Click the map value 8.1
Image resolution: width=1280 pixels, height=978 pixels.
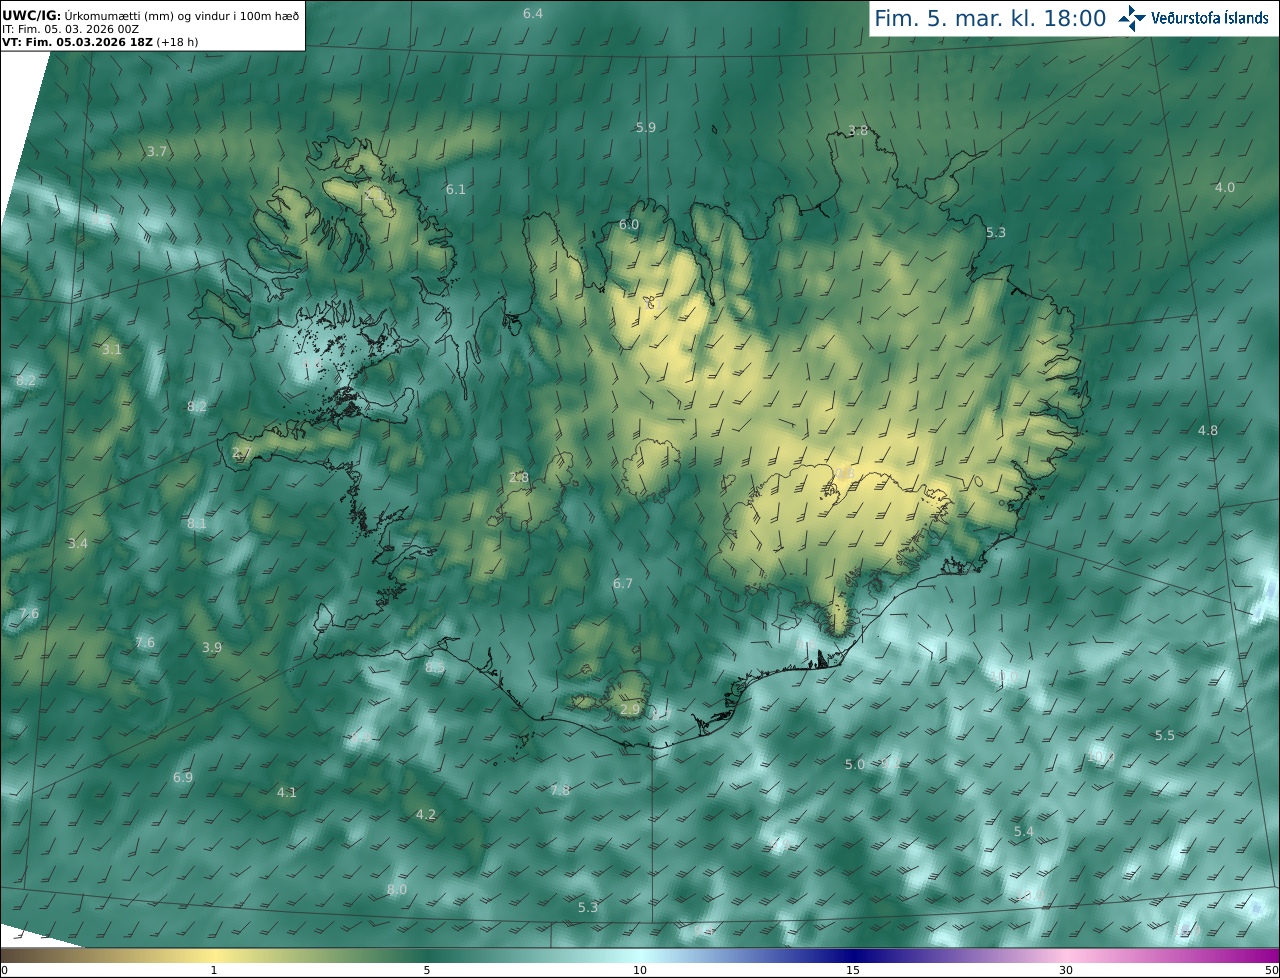tap(197, 524)
